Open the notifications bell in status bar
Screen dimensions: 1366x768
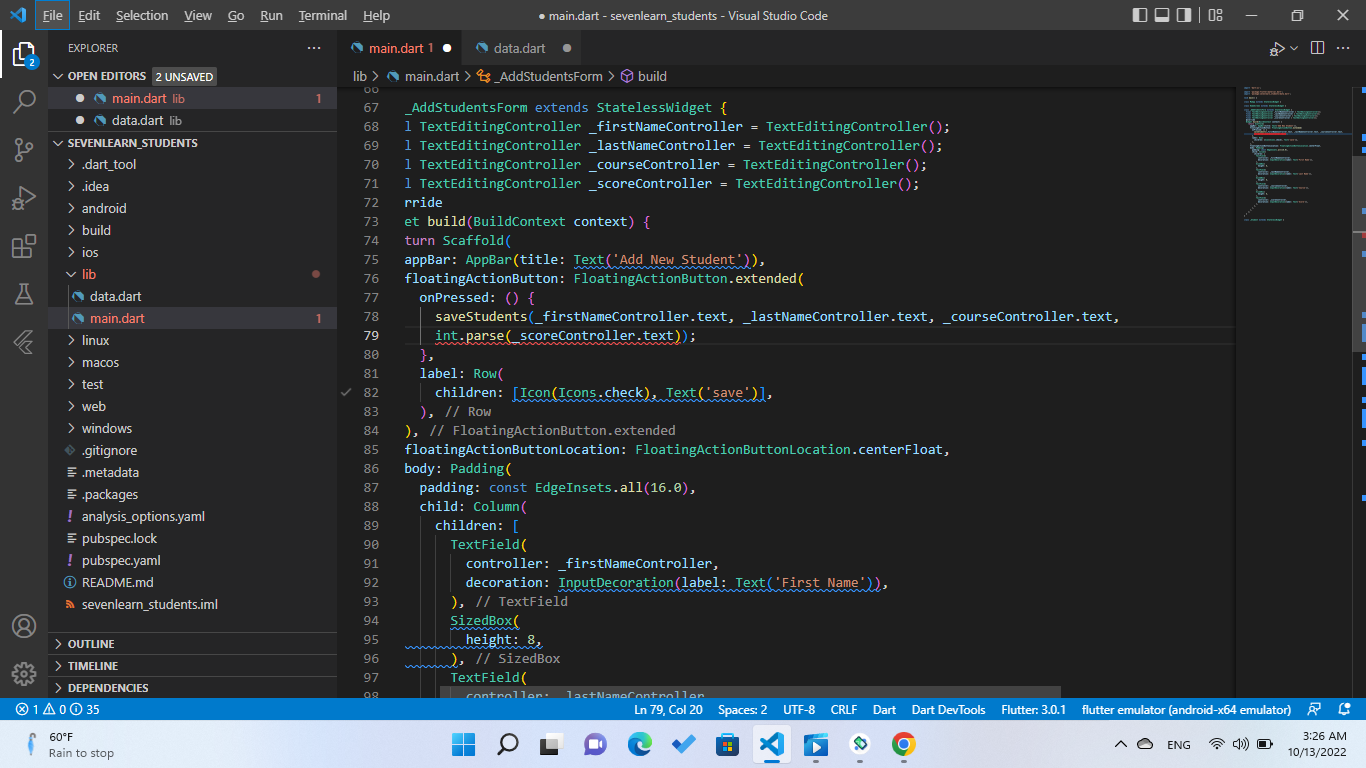point(1345,709)
